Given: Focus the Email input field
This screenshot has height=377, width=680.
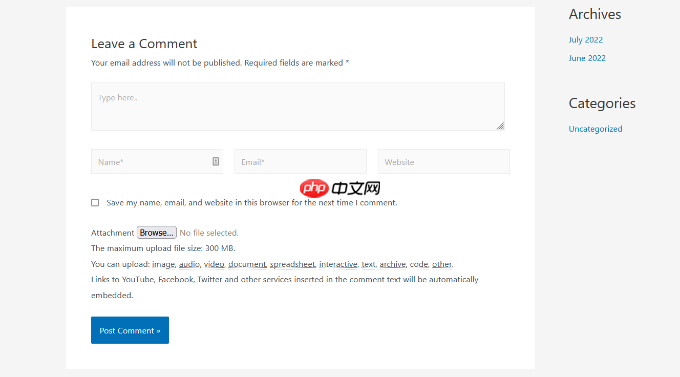Looking at the screenshot, I should (300, 161).
